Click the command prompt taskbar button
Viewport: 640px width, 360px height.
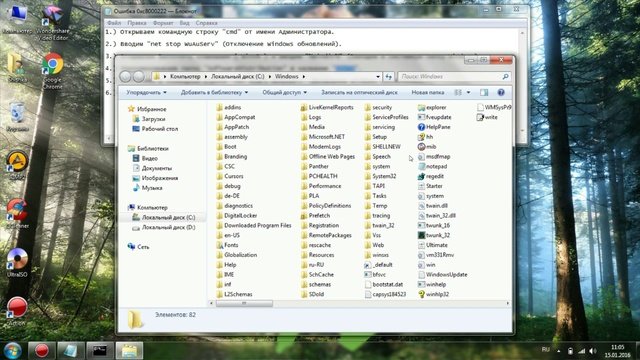(x=100, y=351)
